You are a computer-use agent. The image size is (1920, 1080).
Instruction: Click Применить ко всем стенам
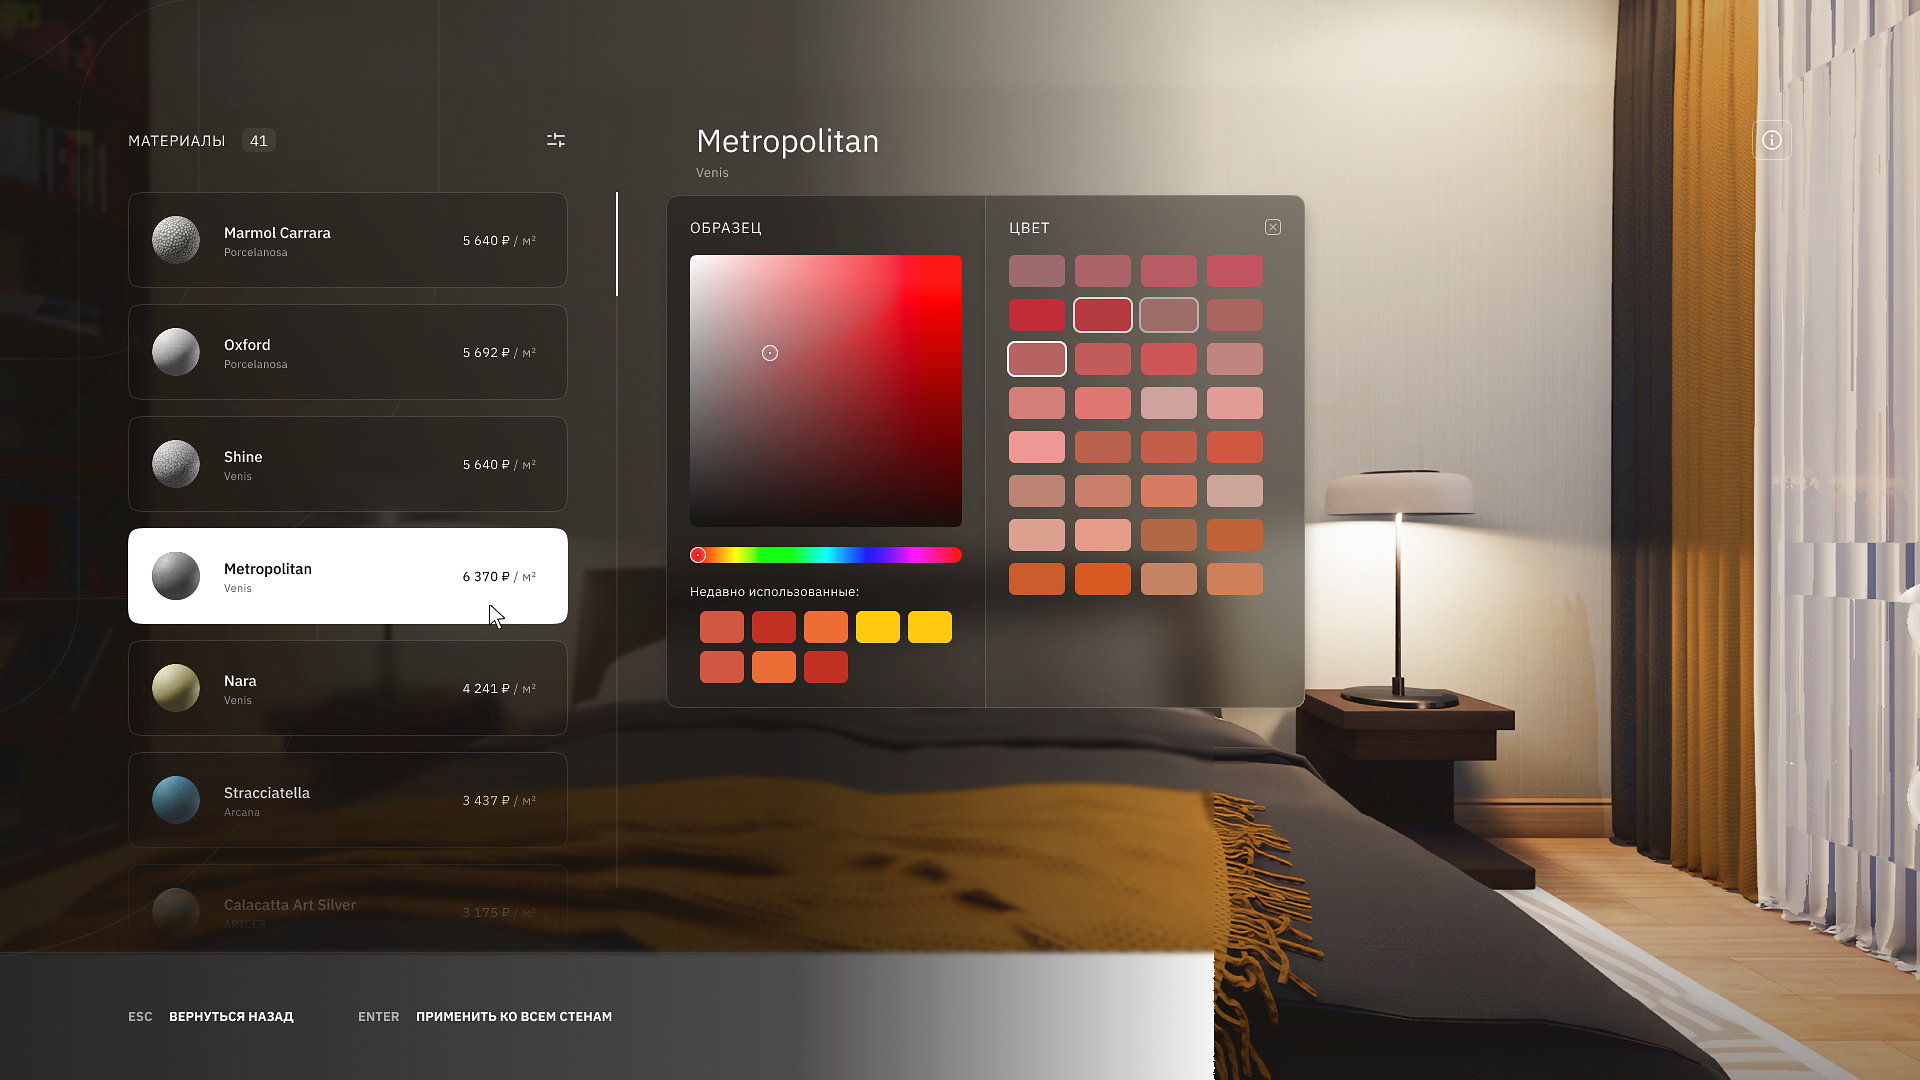click(513, 1016)
